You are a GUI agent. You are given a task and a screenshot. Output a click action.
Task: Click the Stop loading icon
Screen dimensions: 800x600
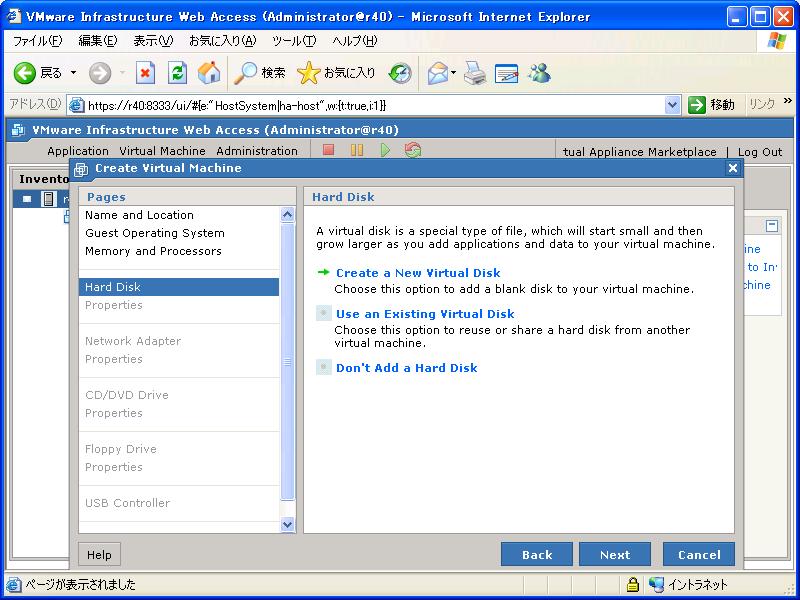pyautogui.click(x=145, y=73)
